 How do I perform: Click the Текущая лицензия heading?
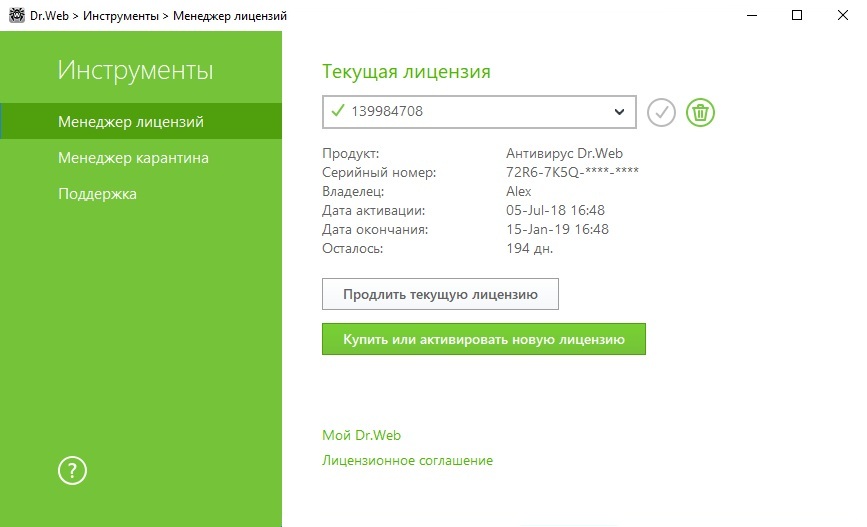[x=406, y=71]
